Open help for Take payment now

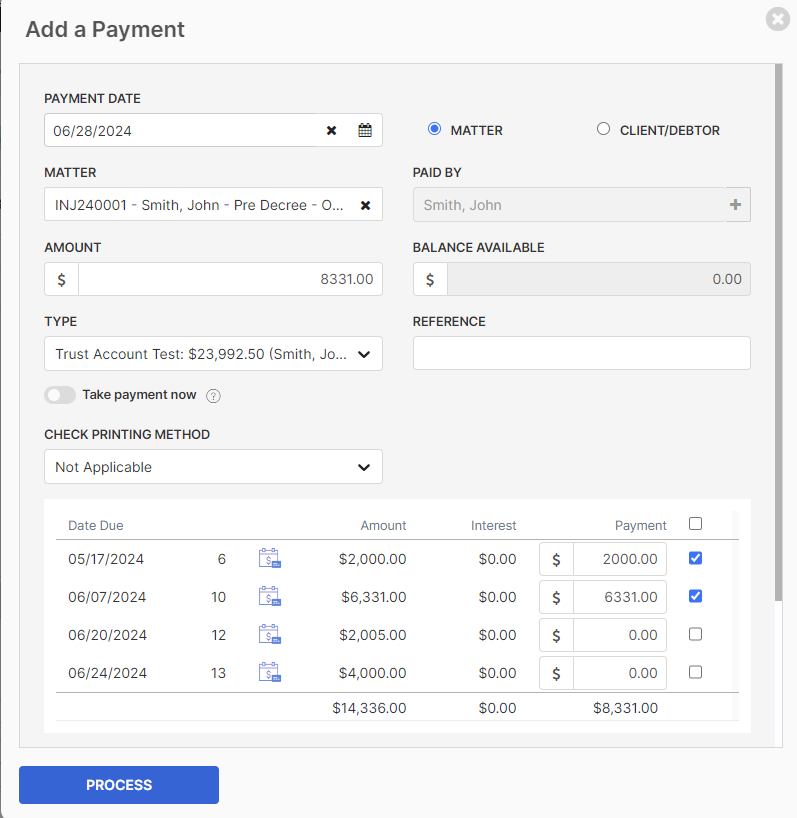[213, 396]
